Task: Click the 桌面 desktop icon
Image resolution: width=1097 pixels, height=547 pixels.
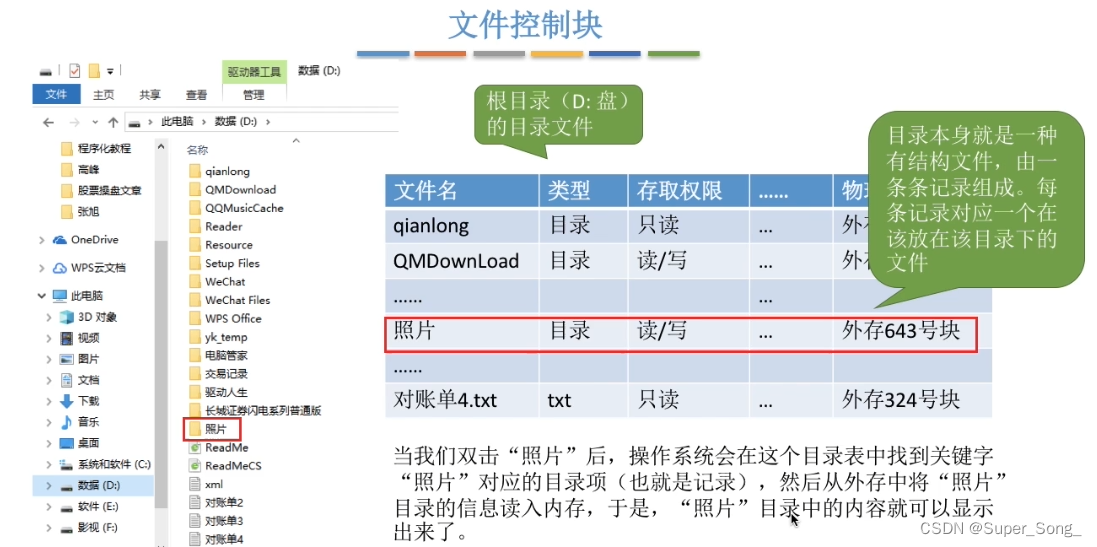Action: (x=66, y=443)
